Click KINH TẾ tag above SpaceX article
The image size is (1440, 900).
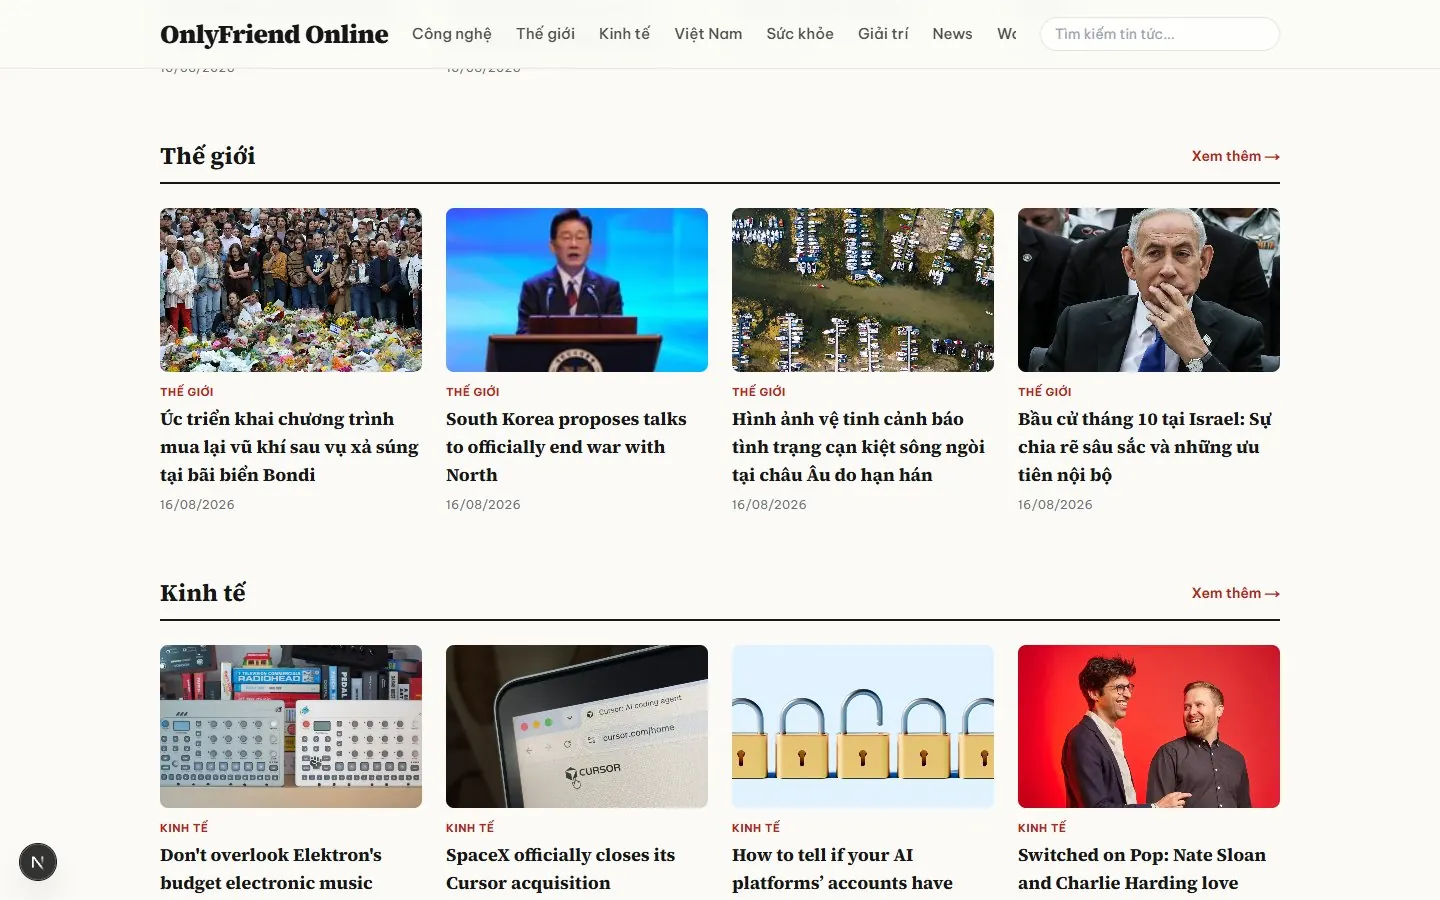(470, 828)
